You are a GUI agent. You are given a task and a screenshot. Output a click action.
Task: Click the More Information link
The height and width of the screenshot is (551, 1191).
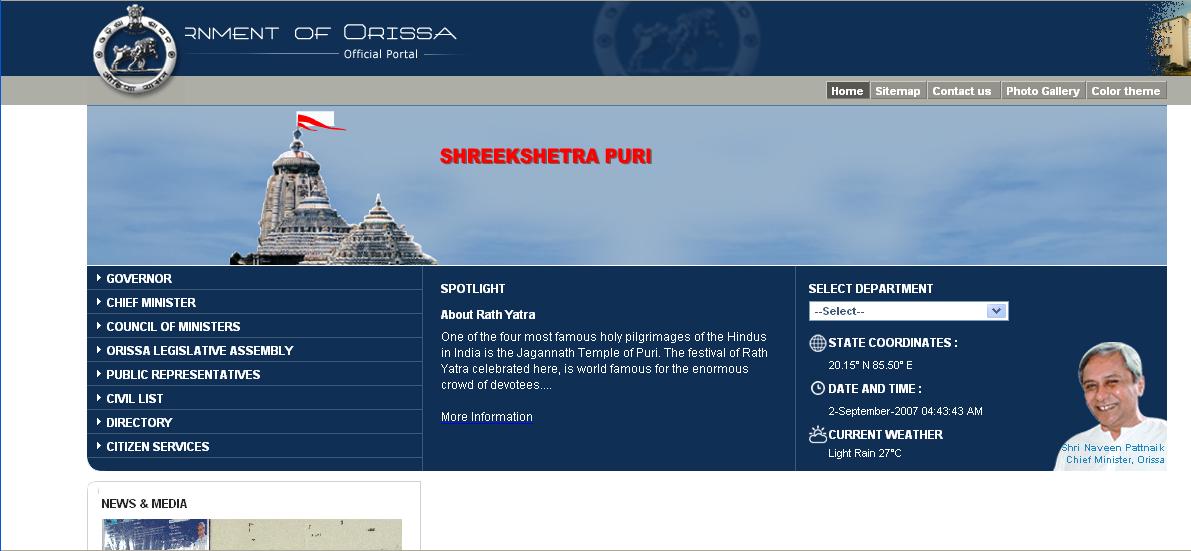487,416
